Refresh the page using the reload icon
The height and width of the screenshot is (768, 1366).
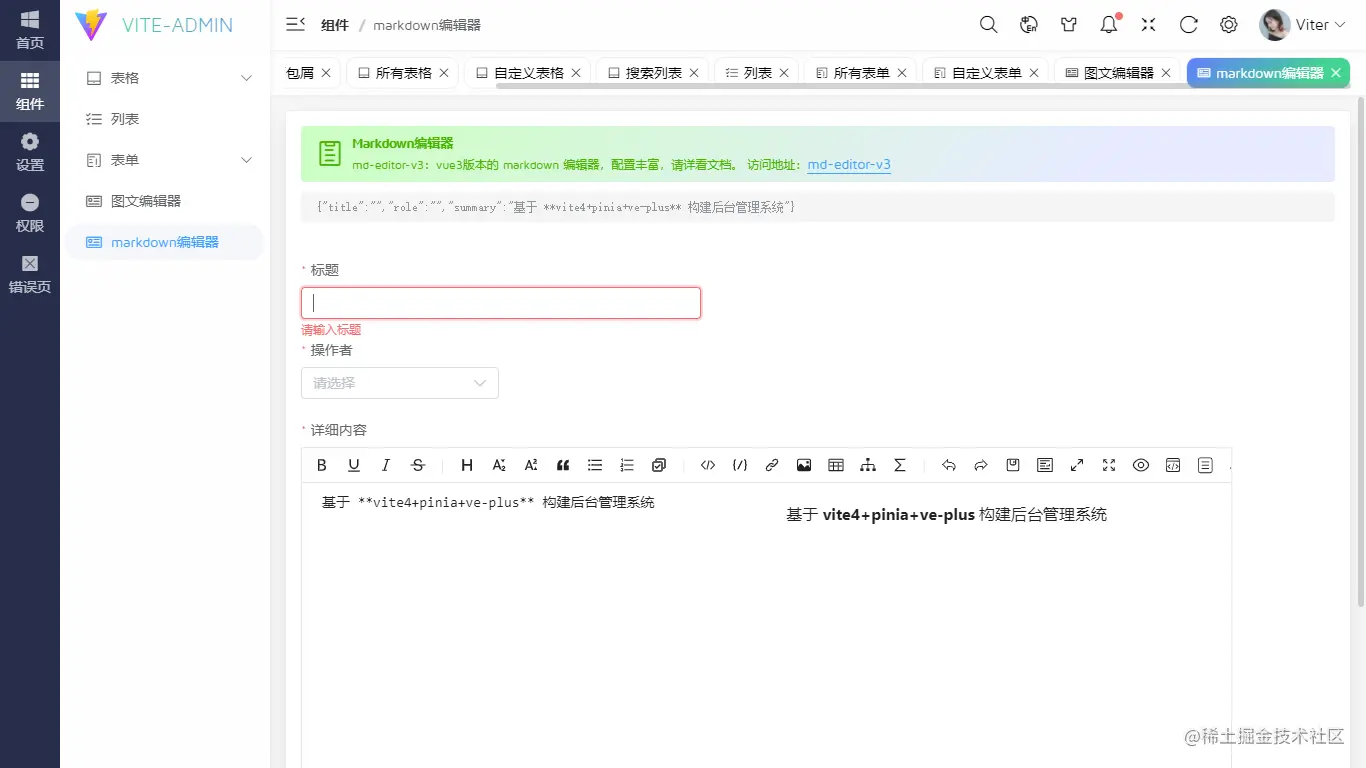coord(1188,24)
